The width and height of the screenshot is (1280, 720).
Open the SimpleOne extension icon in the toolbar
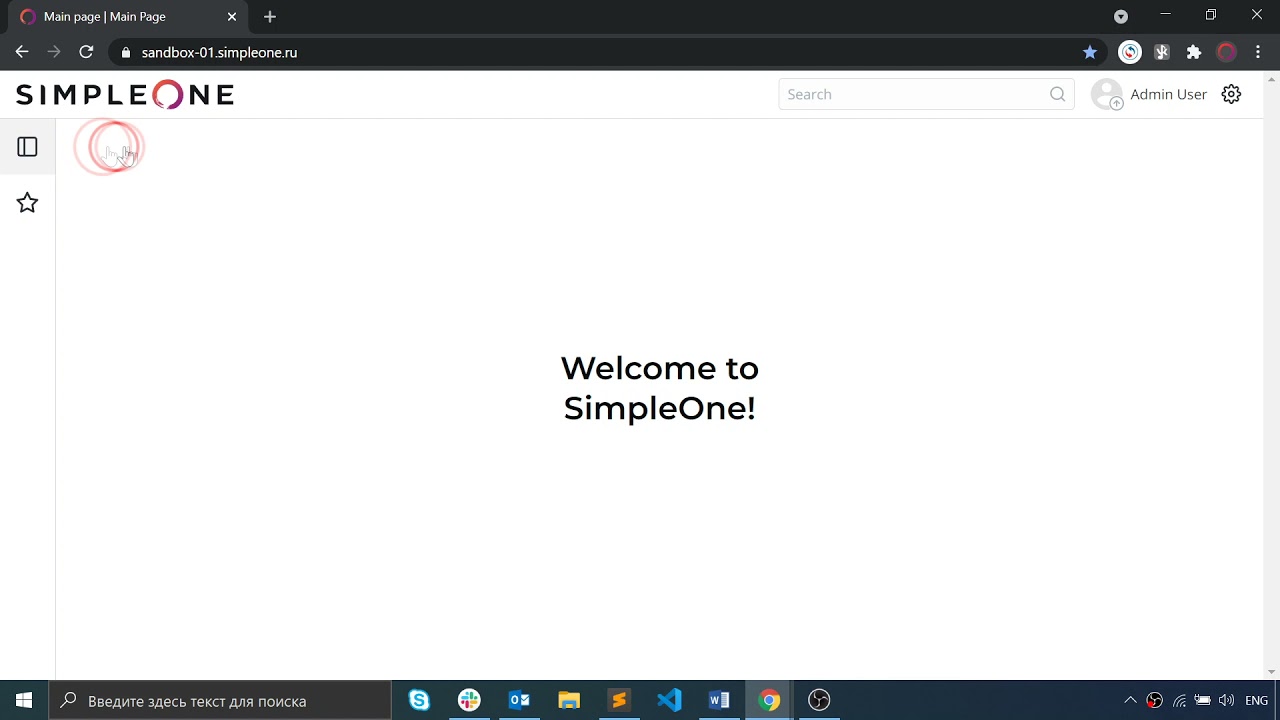click(x=1226, y=52)
